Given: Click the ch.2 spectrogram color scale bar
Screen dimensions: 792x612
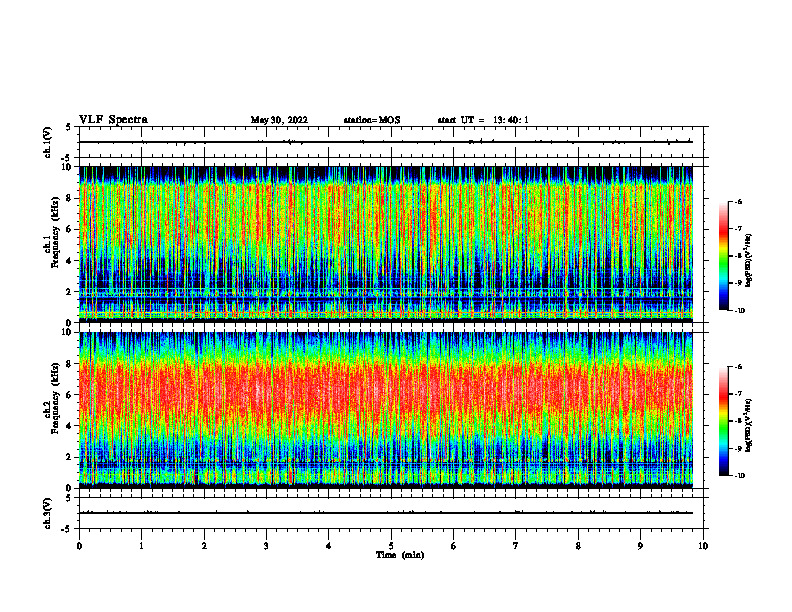Looking at the screenshot, I should coord(723,421).
